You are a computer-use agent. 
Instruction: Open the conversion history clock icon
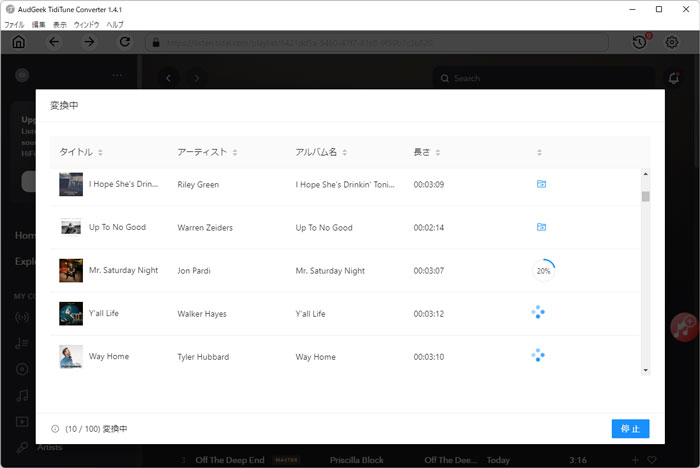point(640,42)
